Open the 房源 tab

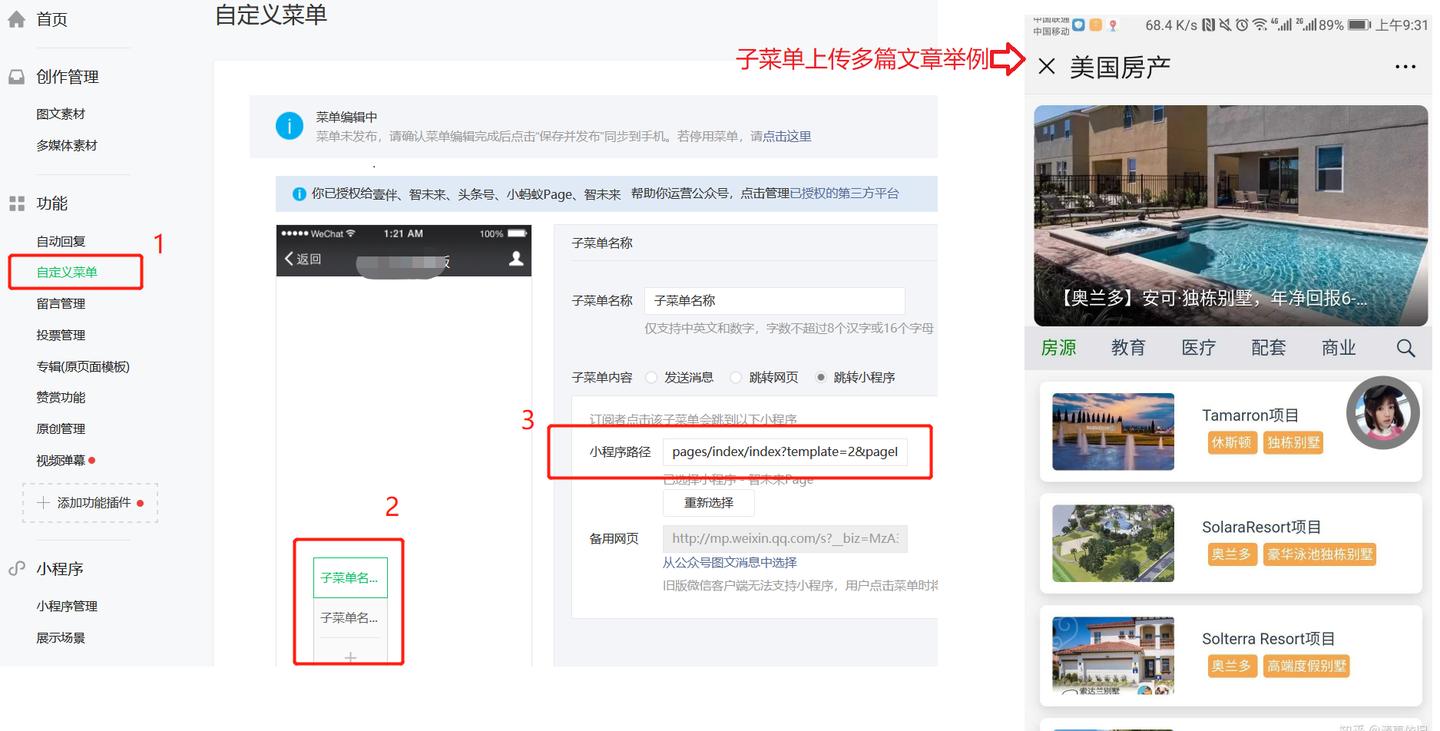tap(1059, 348)
